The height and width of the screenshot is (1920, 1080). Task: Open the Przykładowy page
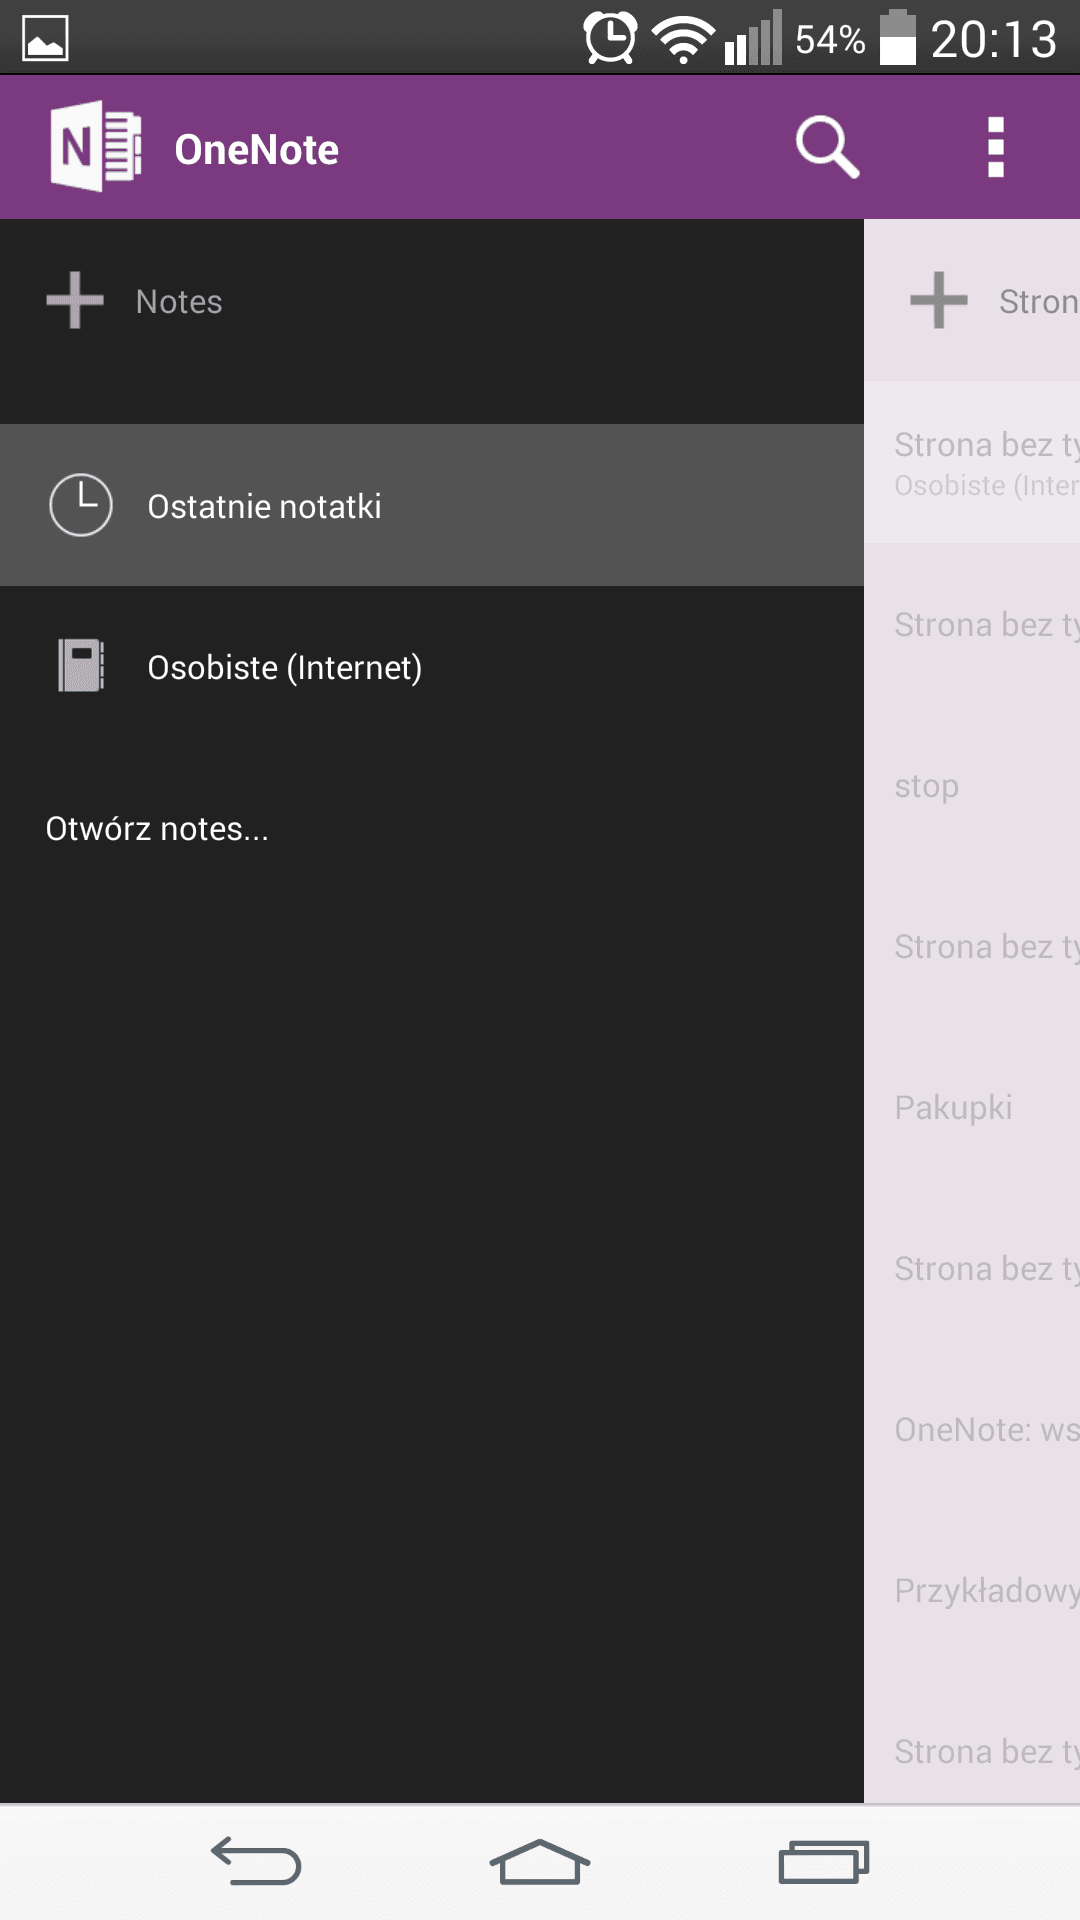coord(972,1591)
